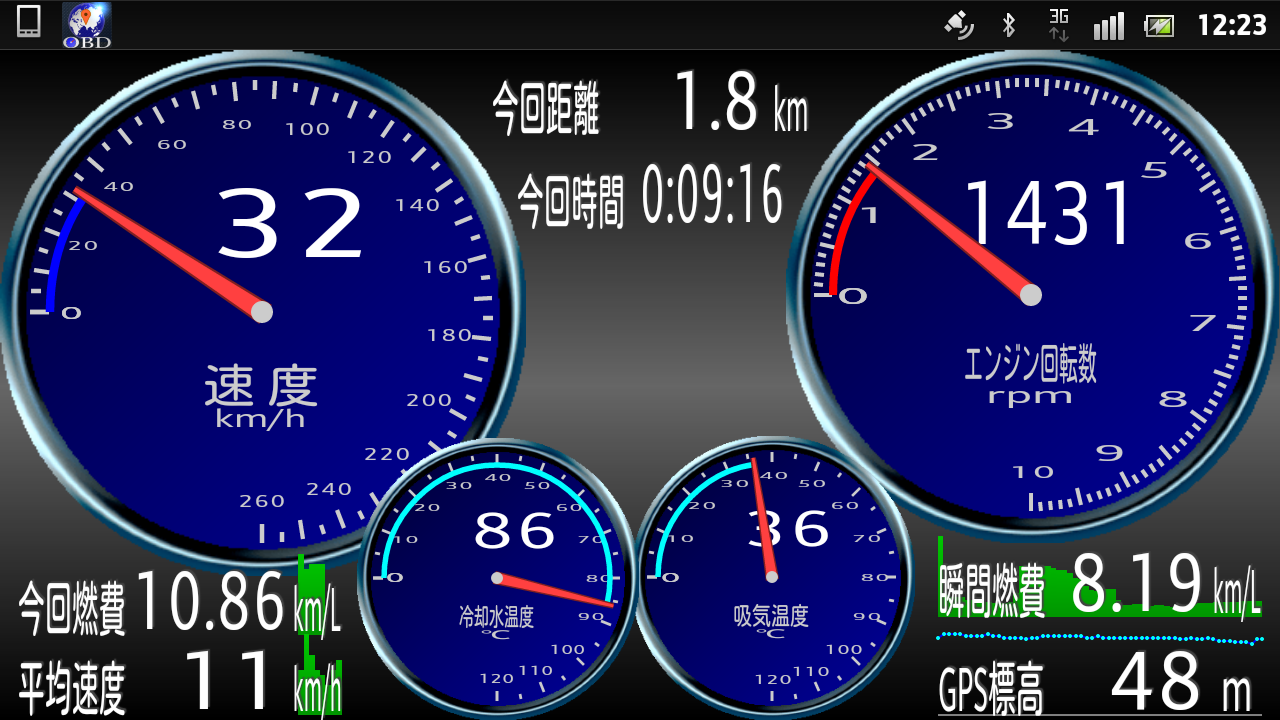Tap the 12:23 clock

tap(1232, 25)
